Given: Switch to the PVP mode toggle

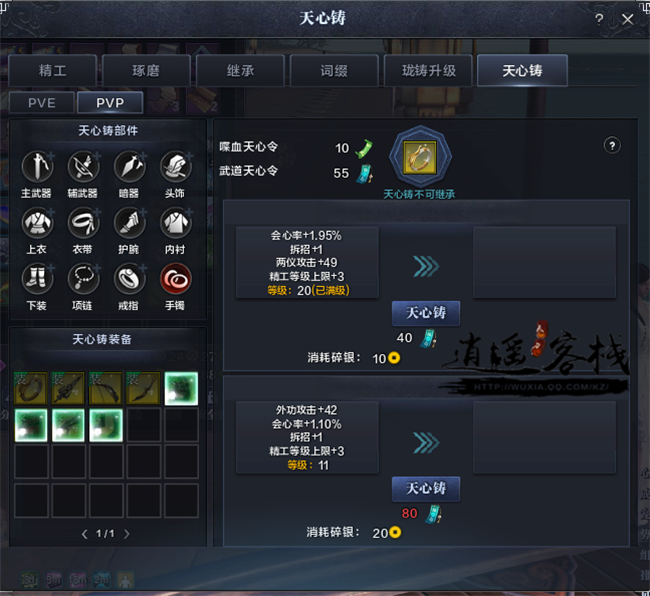Looking at the screenshot, I should click(110, 102).
